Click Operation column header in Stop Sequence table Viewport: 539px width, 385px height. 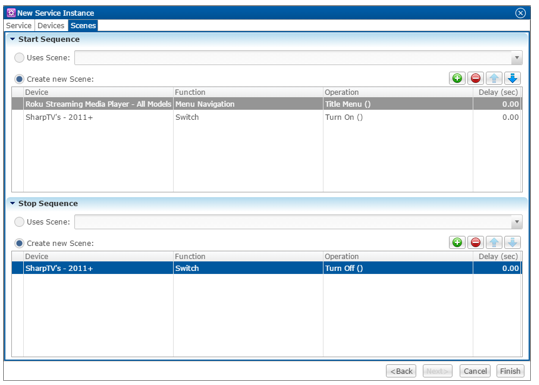(x=398, y=256)
